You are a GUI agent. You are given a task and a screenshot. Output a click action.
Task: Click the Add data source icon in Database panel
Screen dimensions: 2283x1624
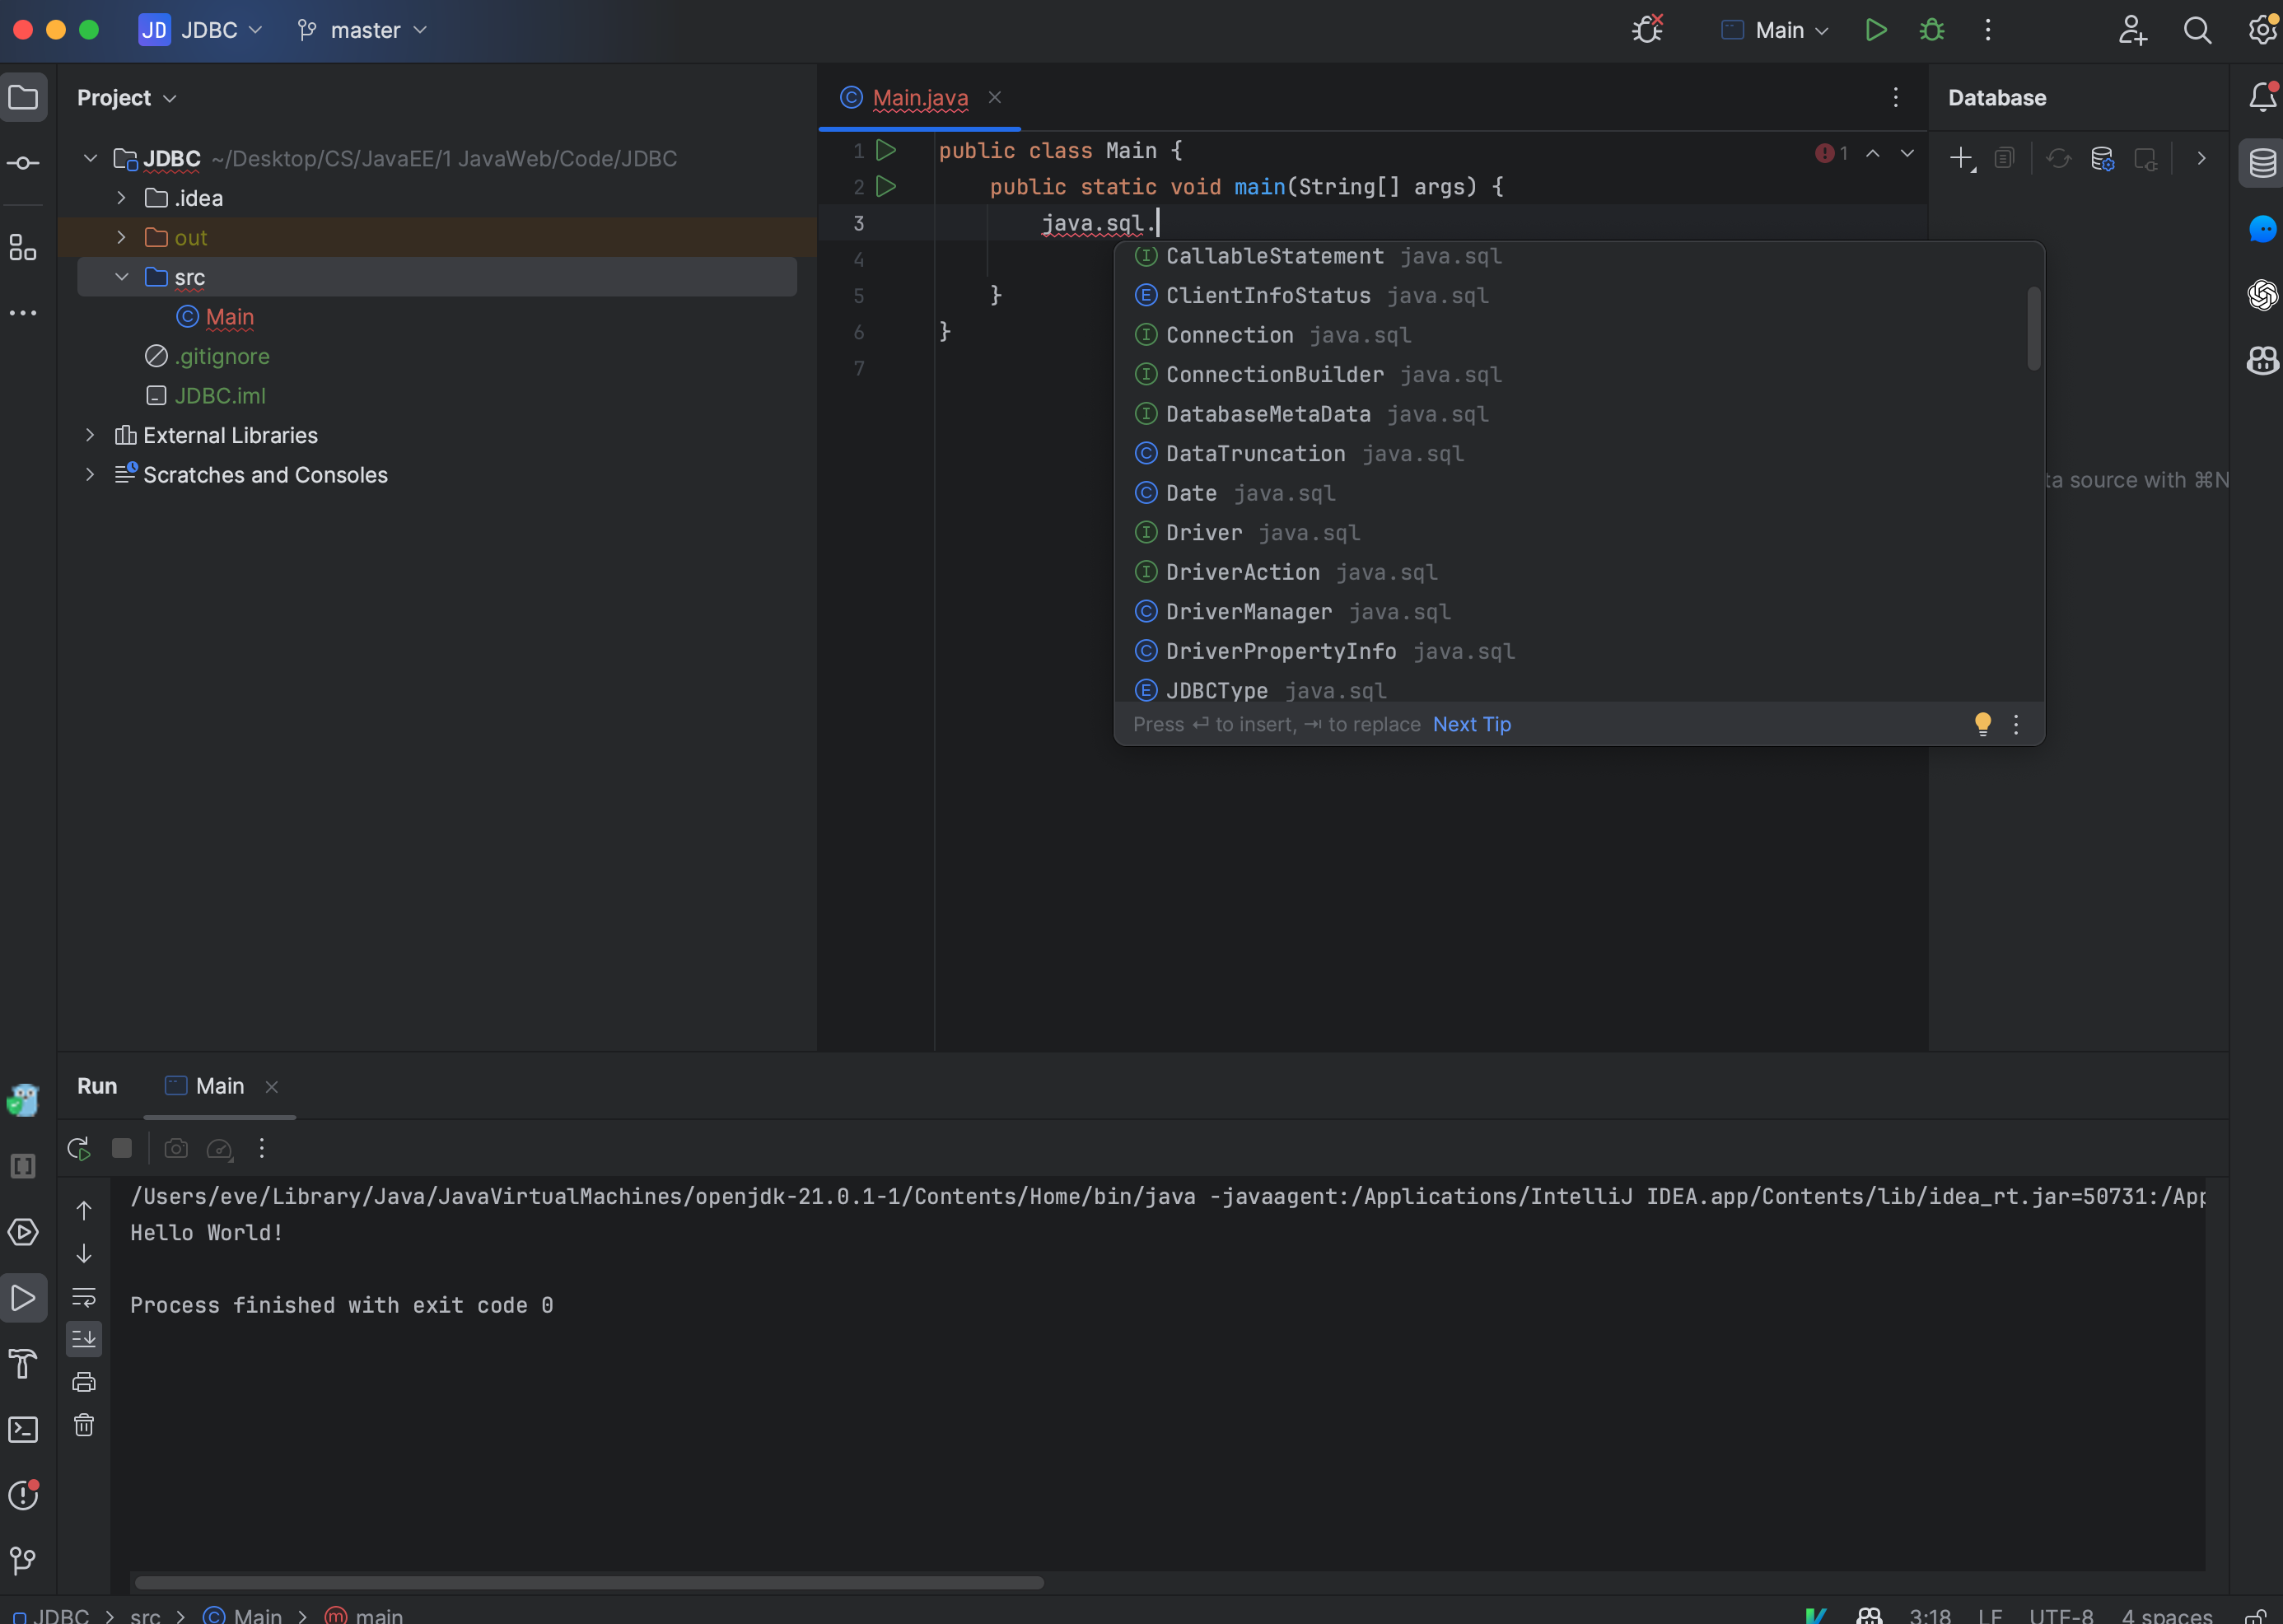(1963, 158)
